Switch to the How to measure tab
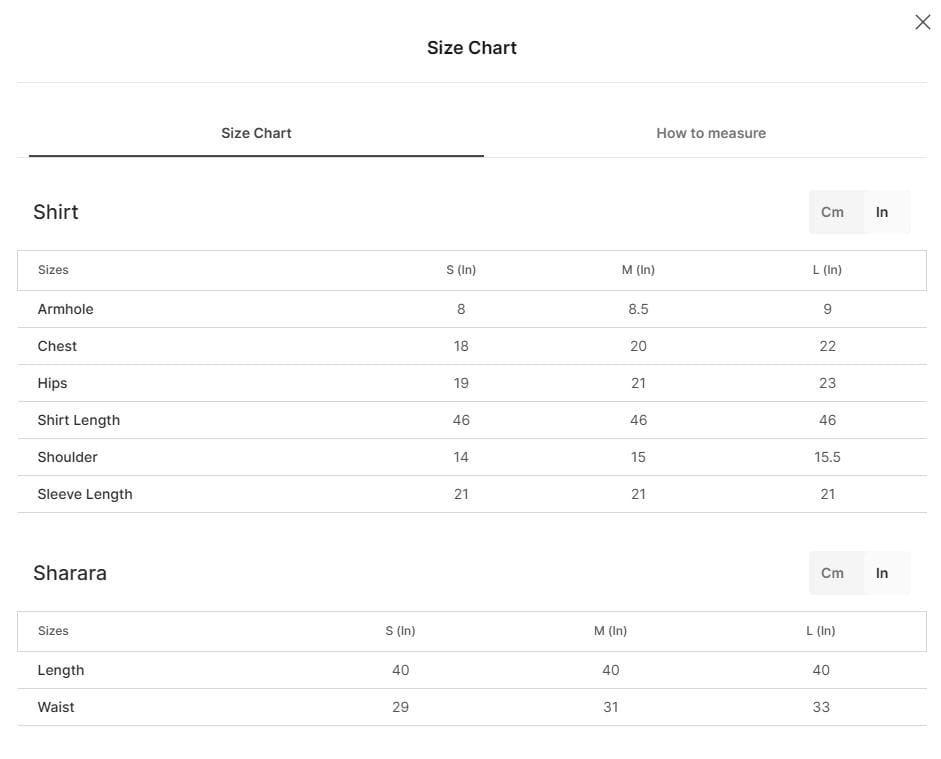The height and width of the screenshot is (759, 941). coord(711,133)
